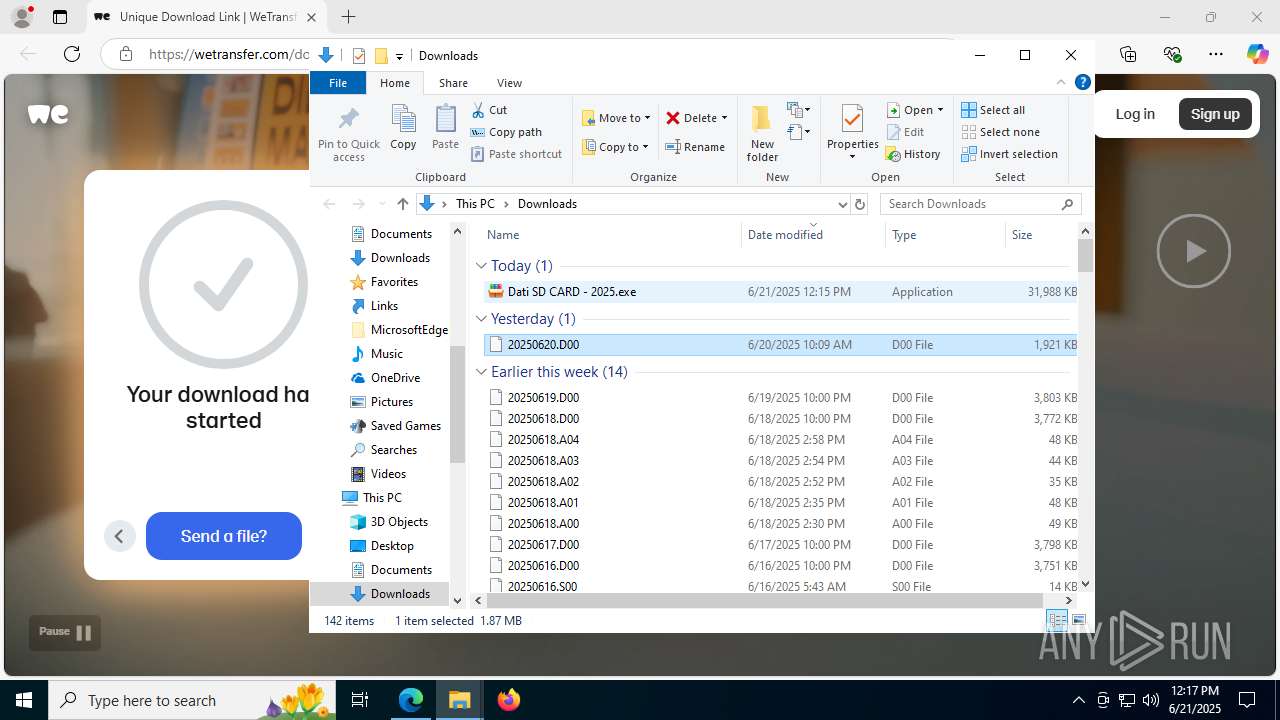Open file History

[x=913, y=154]
